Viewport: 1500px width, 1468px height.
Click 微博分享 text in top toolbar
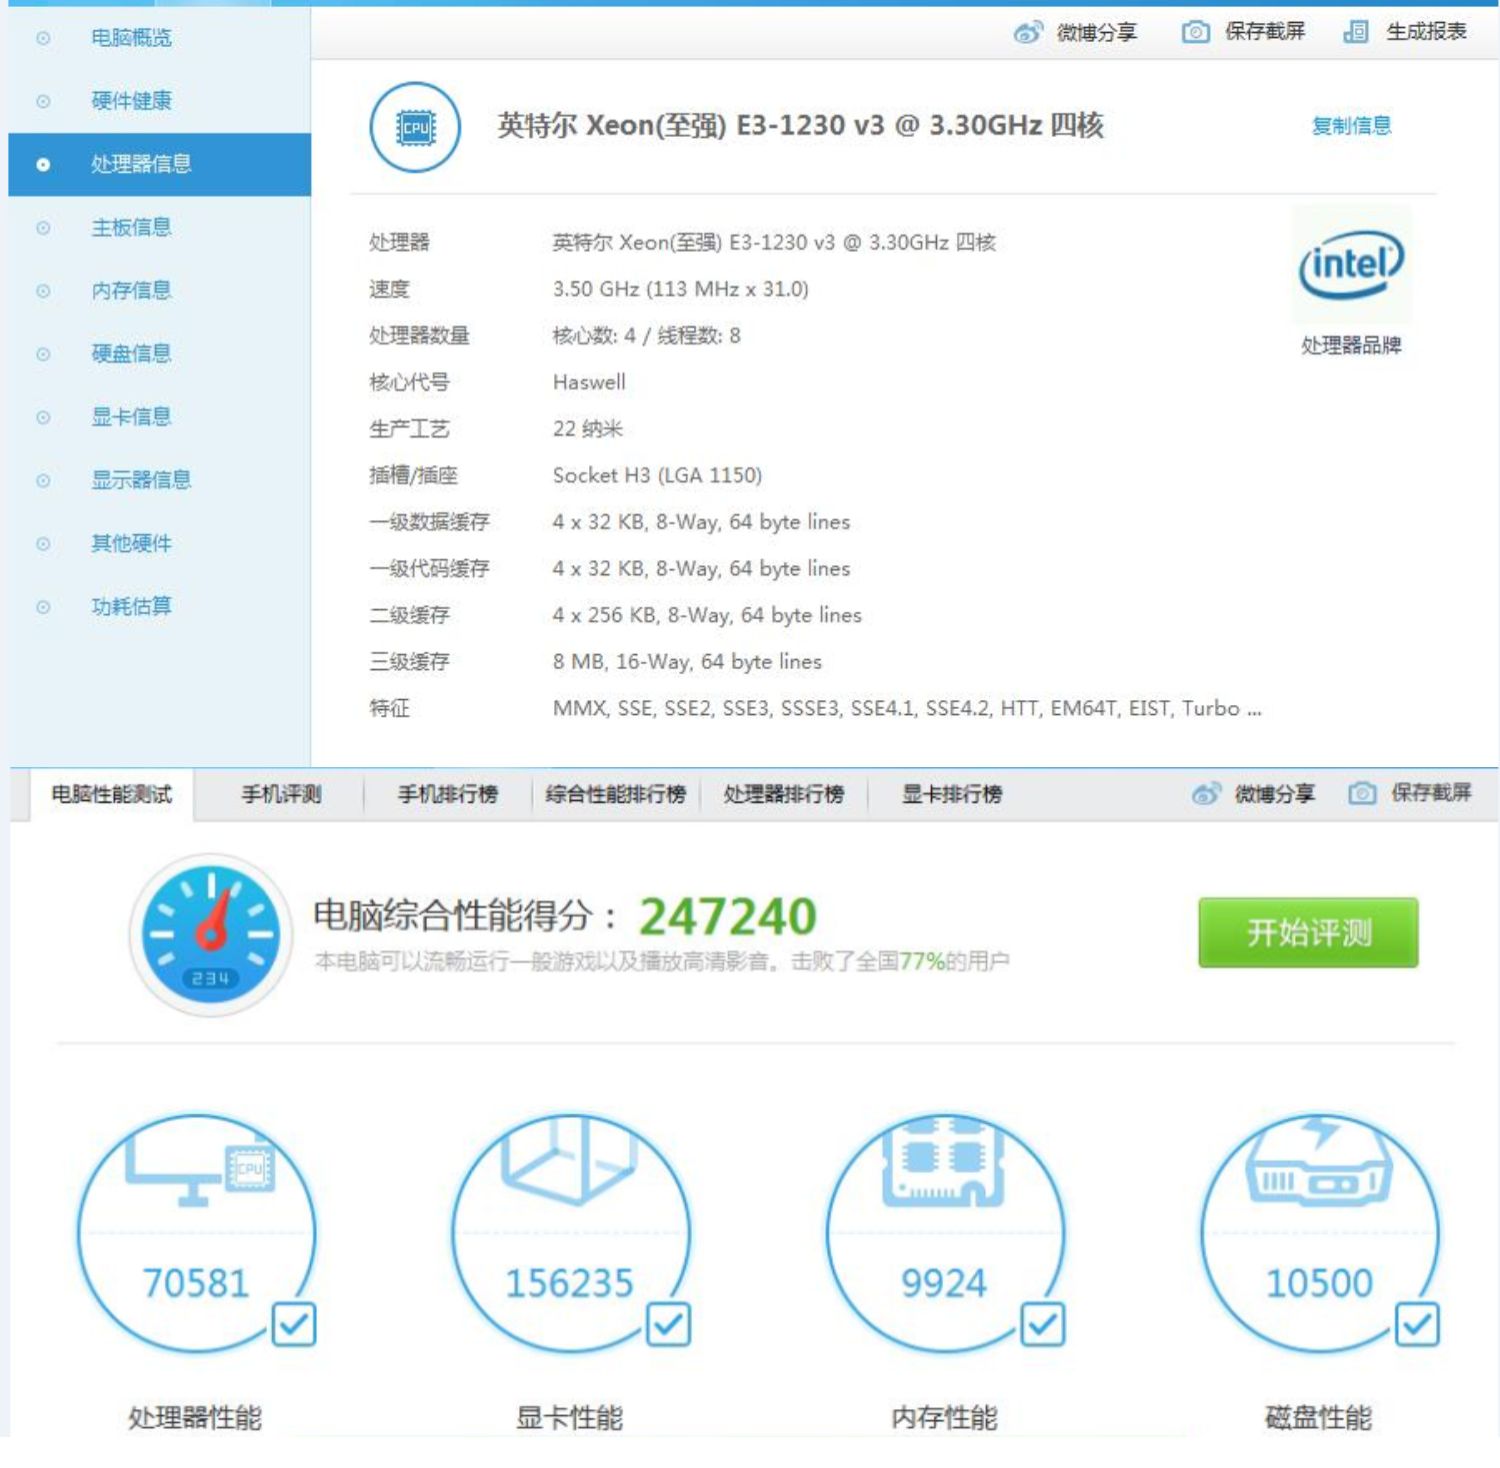click(x=1097, y=33)
